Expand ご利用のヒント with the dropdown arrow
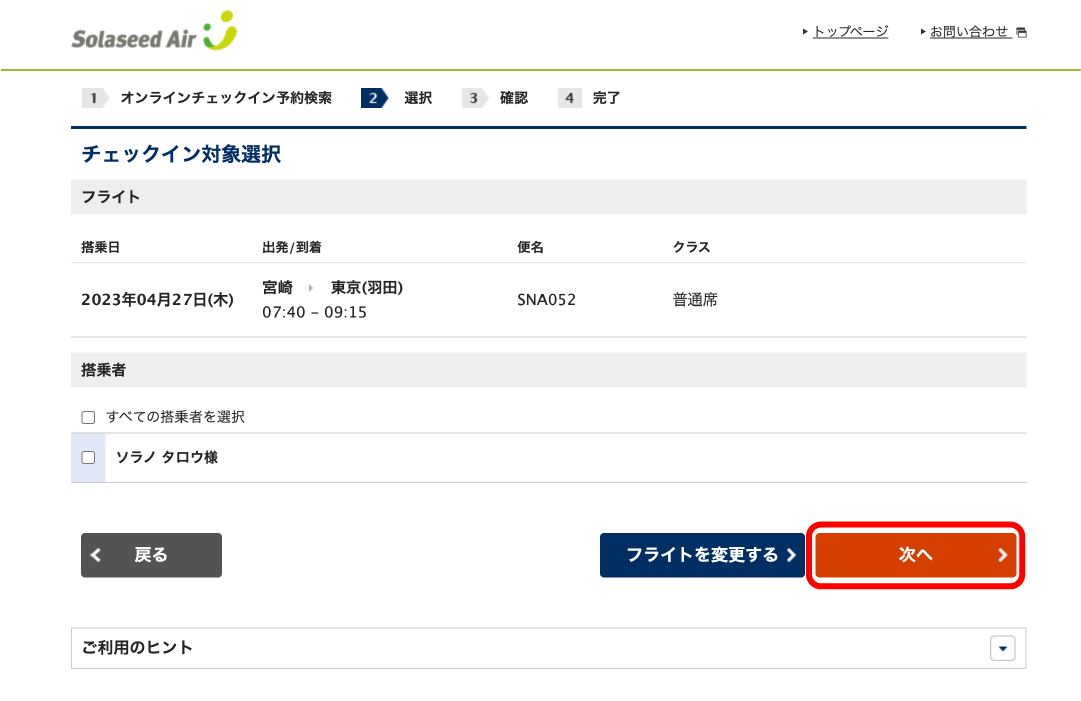 pyautogui.click(x=1002, y=648)
